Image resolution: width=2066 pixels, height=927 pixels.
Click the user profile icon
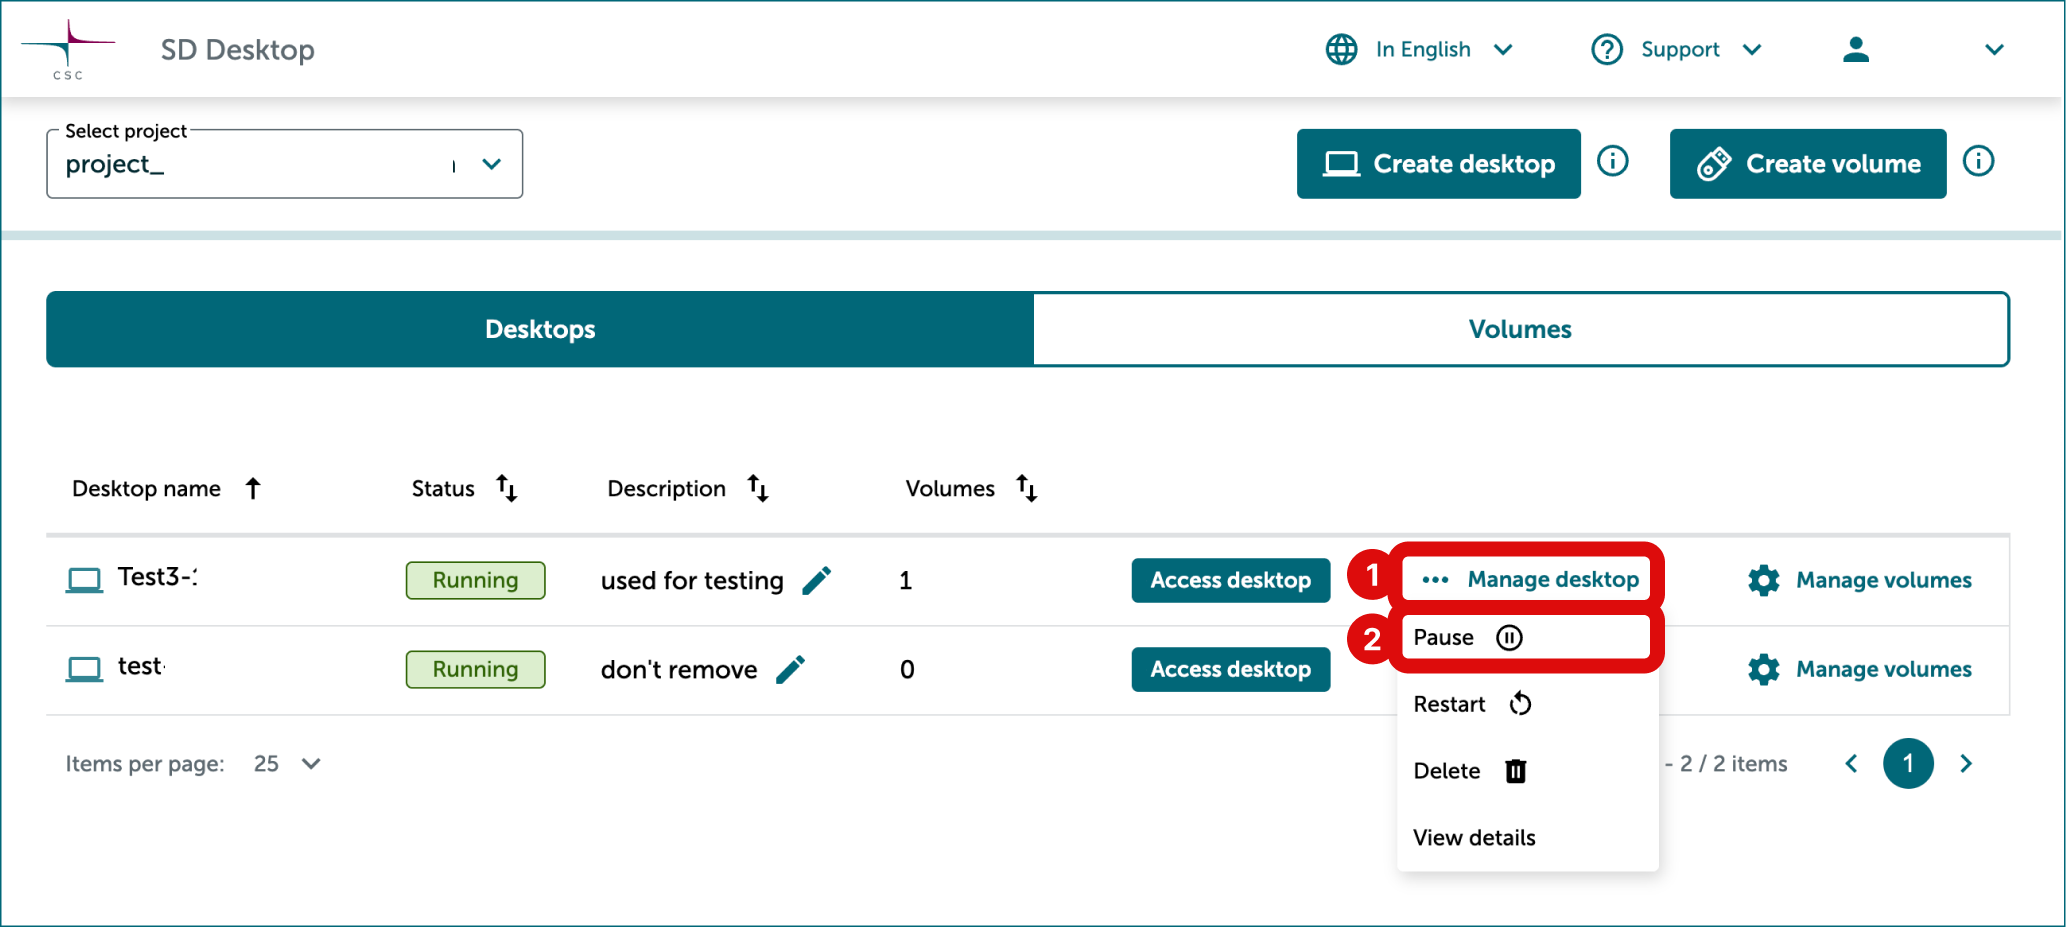(x=1856, y=49)
